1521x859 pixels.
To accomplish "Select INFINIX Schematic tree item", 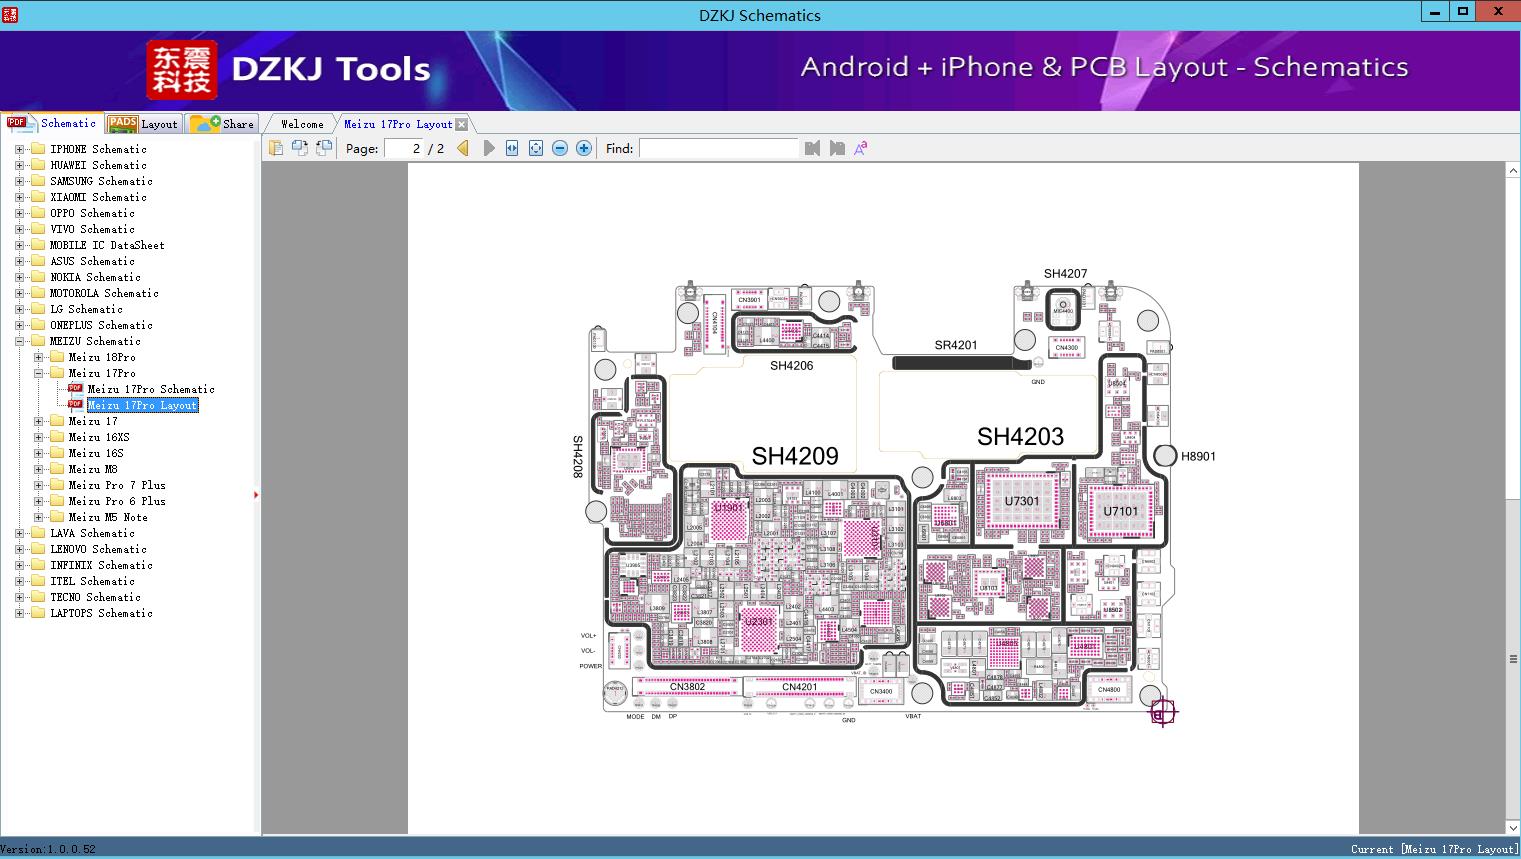I will tap(101, 565).
